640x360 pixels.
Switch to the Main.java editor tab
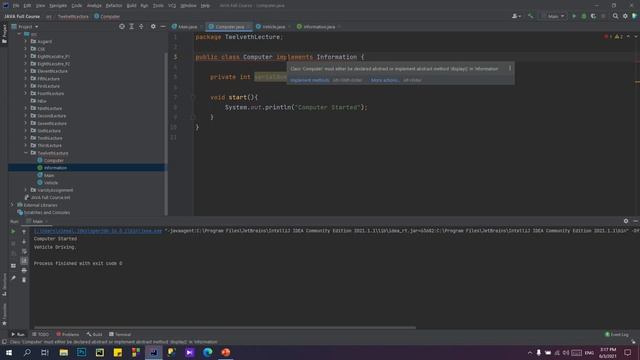(x=187, y=27)
